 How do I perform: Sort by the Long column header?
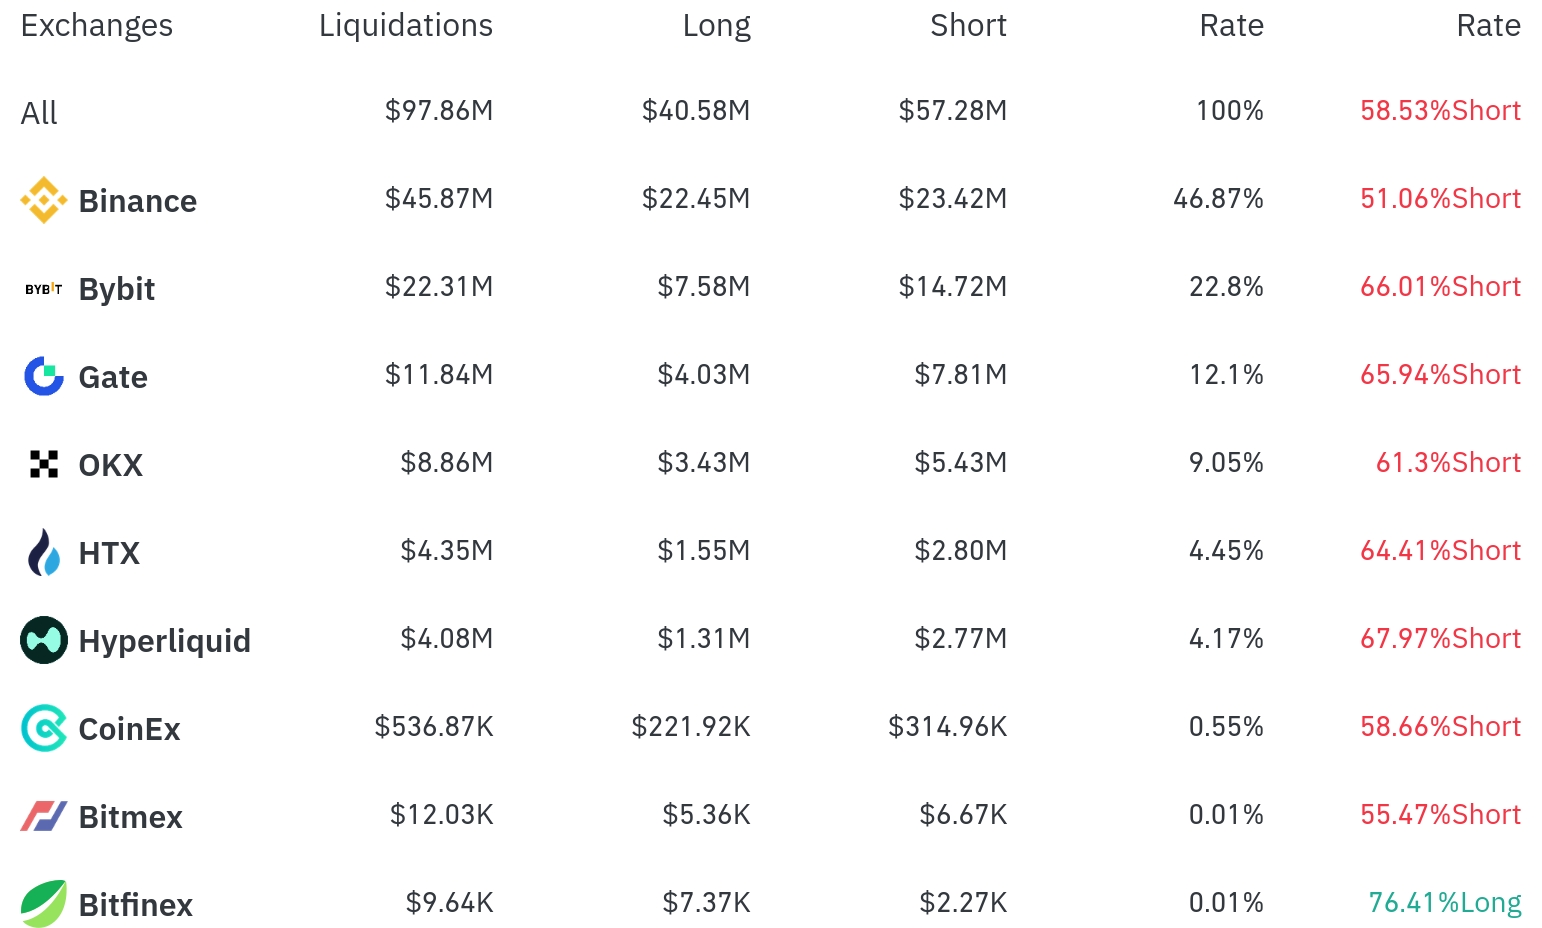tap(716, 25)
